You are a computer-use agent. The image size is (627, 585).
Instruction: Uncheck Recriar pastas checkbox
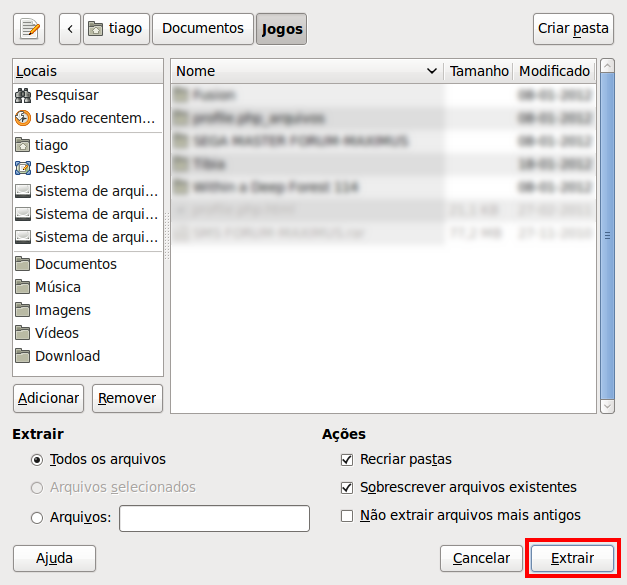point(347,460)
